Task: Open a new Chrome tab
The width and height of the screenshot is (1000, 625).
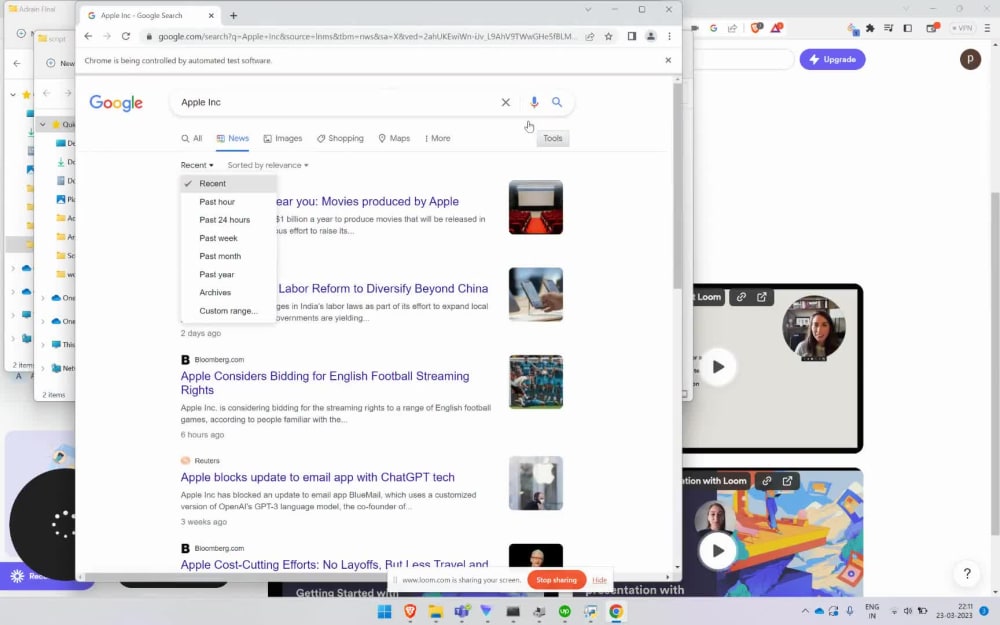Action: (x=233, y=15)
